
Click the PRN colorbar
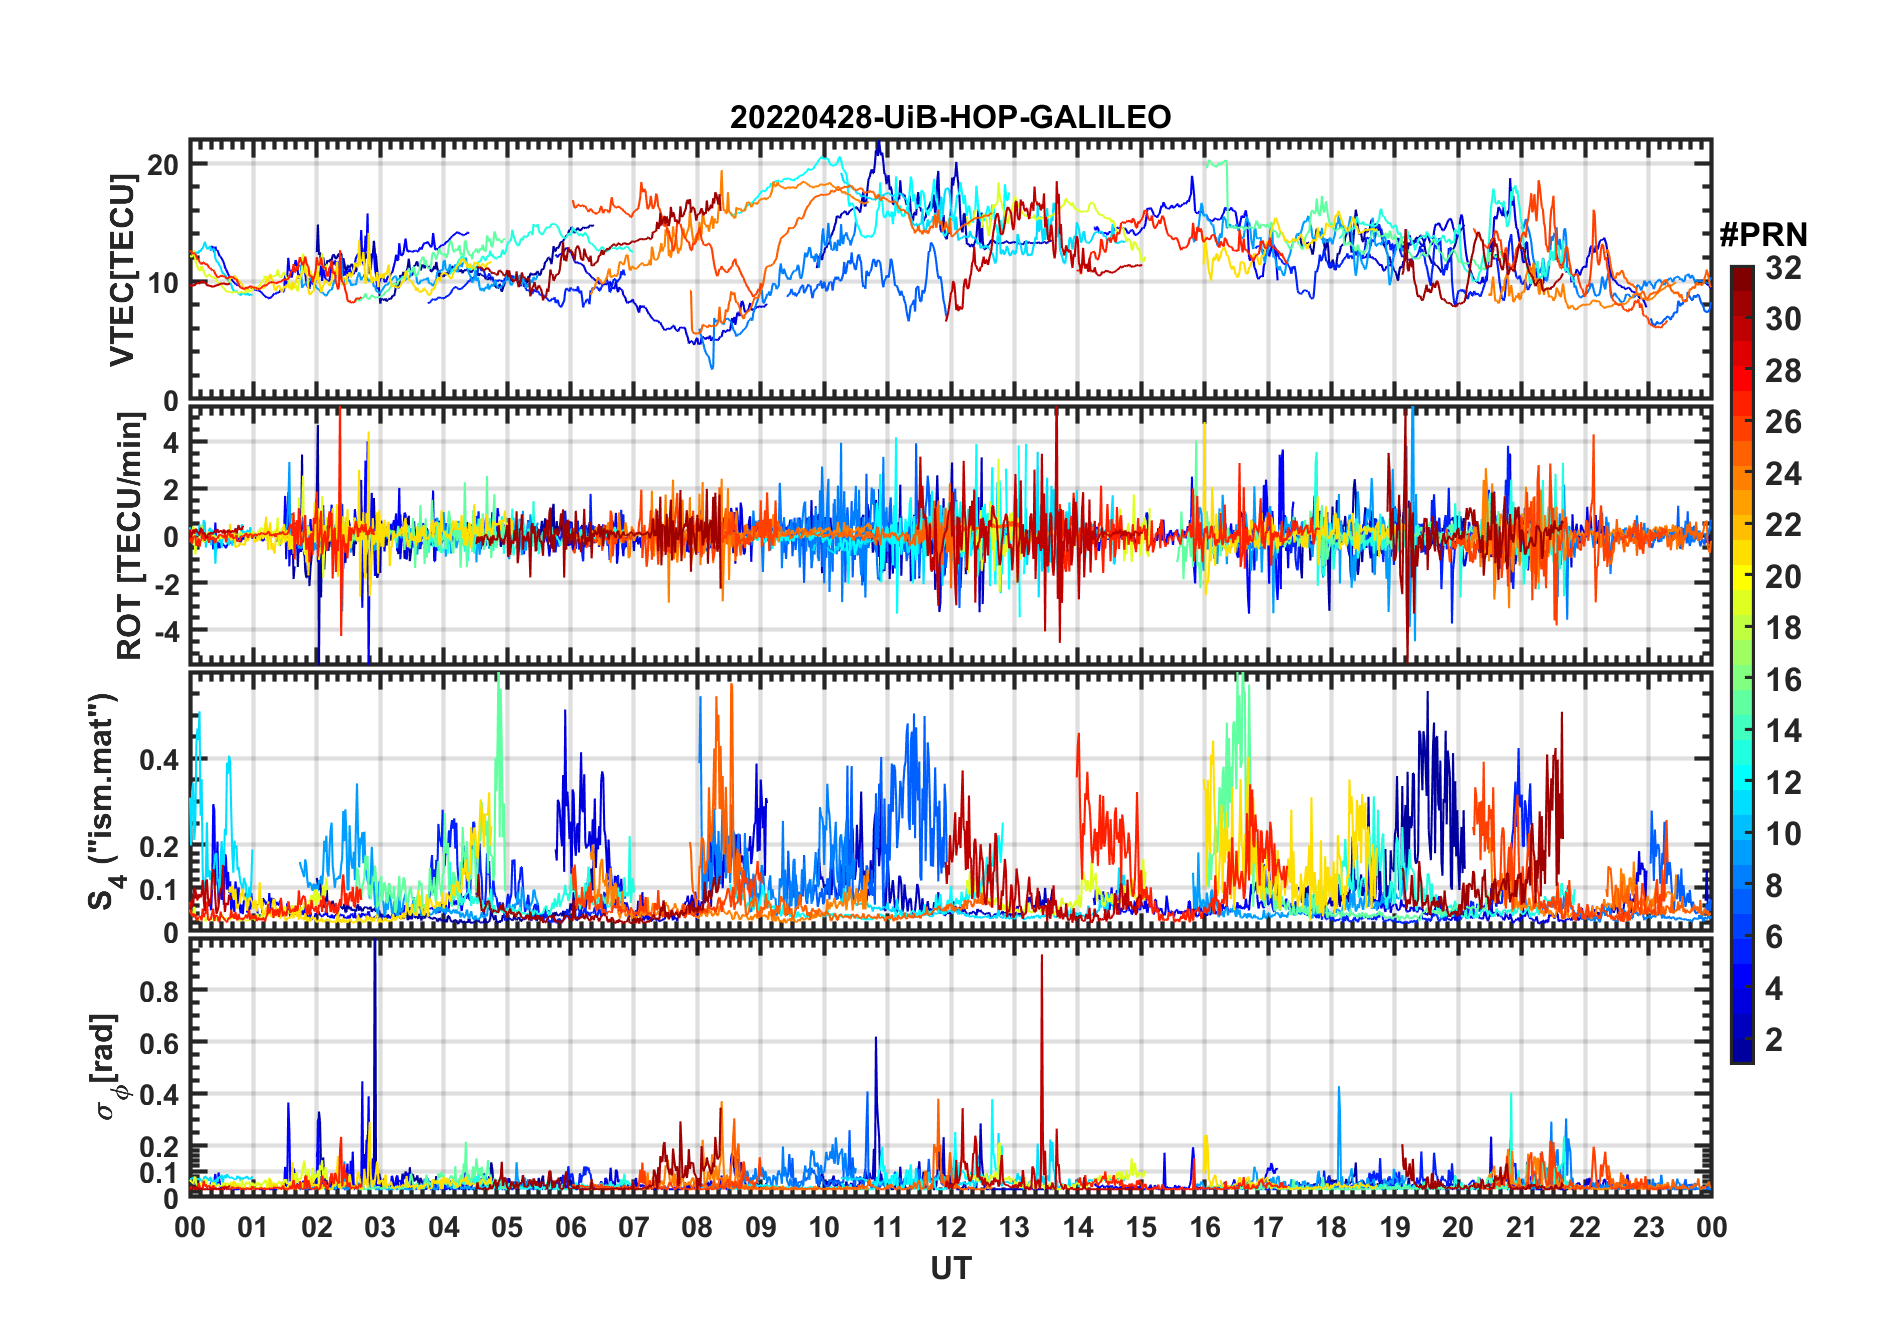coord(1741,664)
